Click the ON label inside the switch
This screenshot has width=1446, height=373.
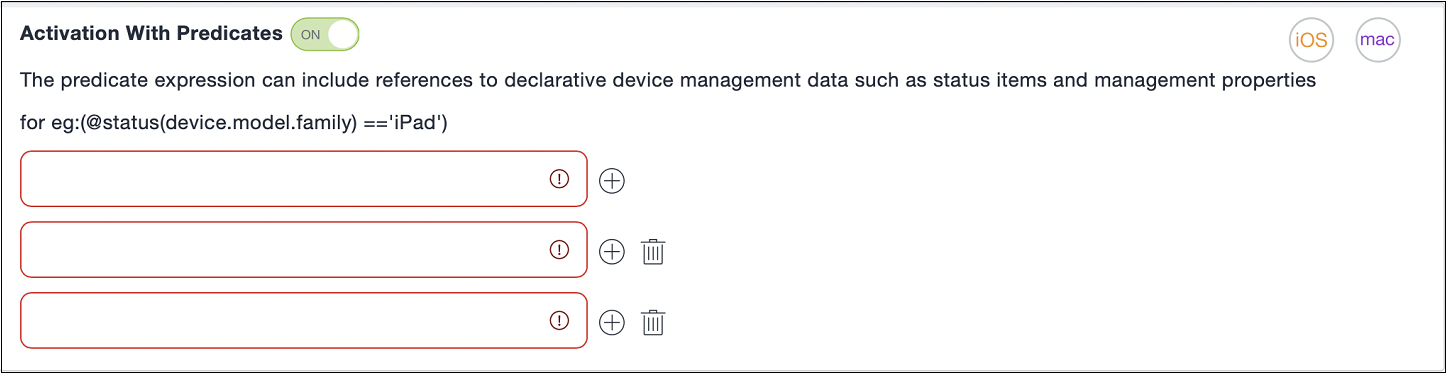311,34
